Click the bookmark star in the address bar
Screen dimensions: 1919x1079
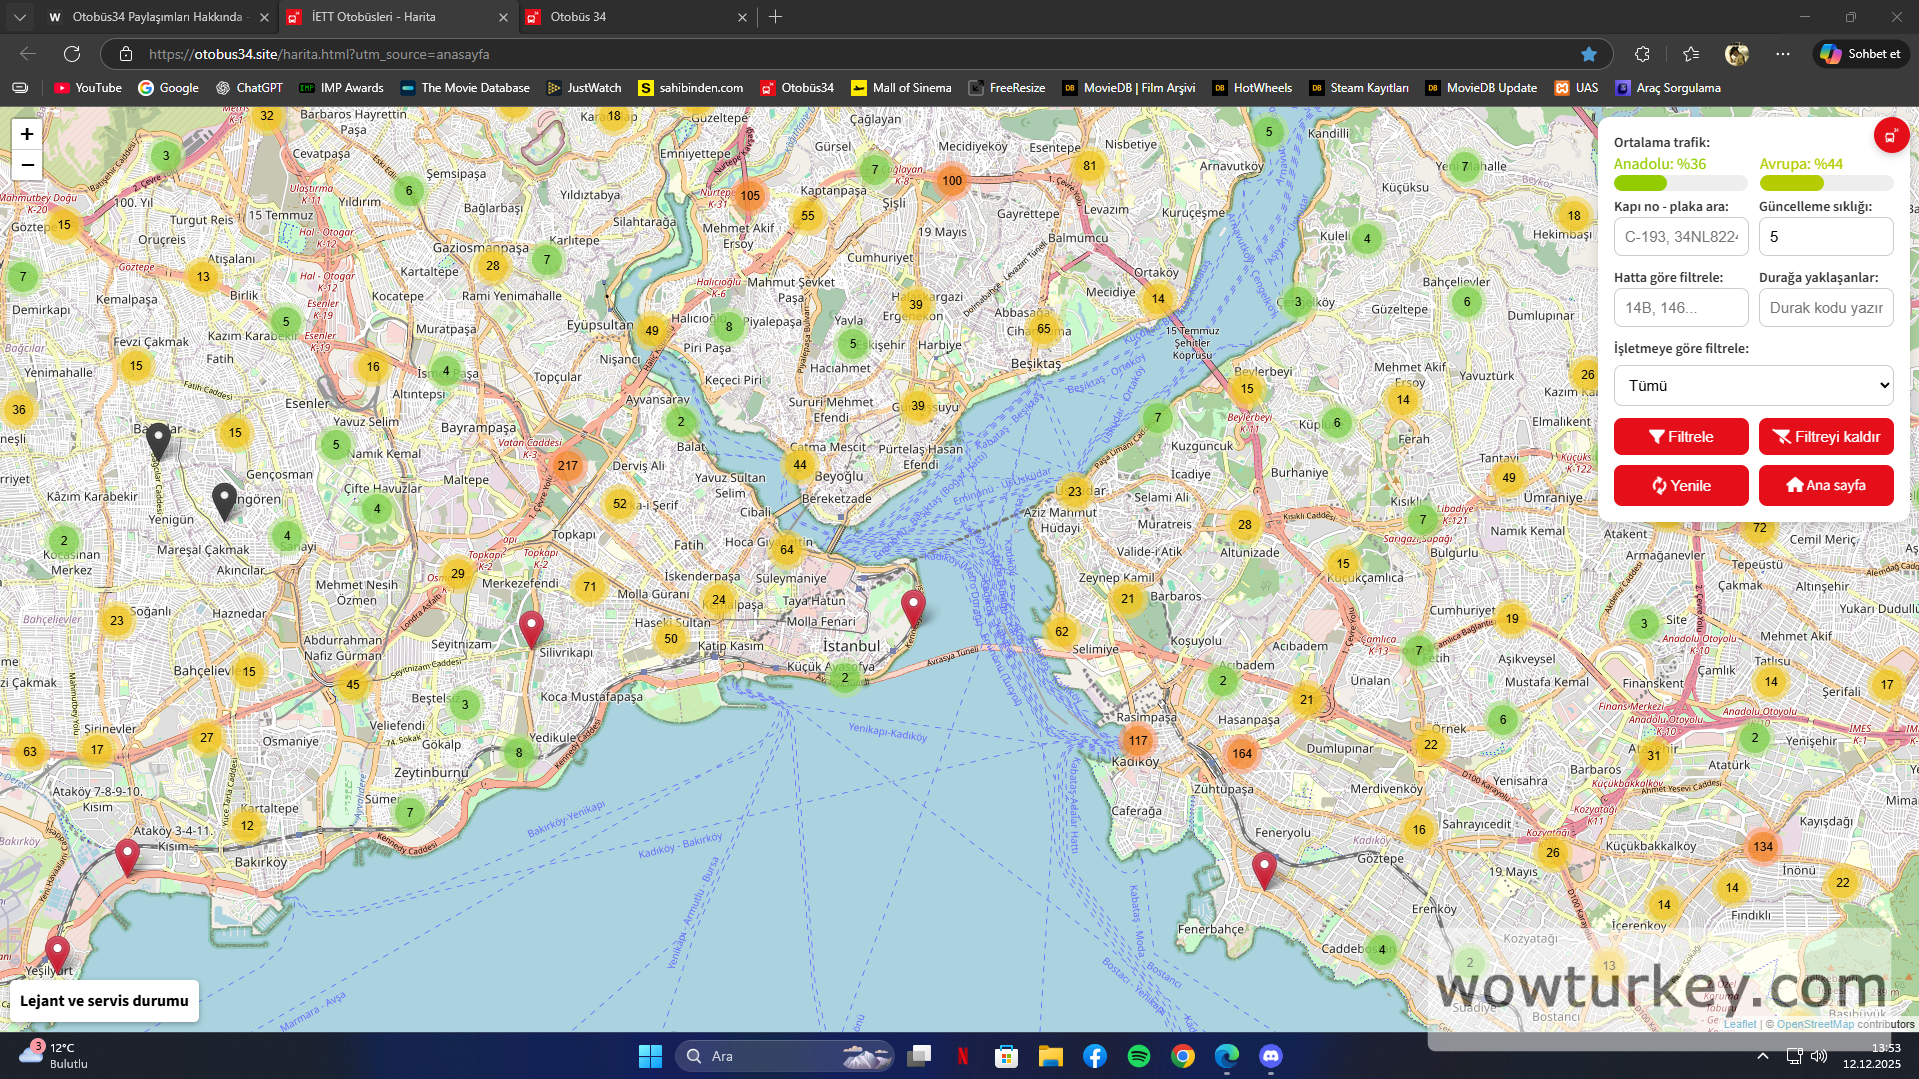1589,54
